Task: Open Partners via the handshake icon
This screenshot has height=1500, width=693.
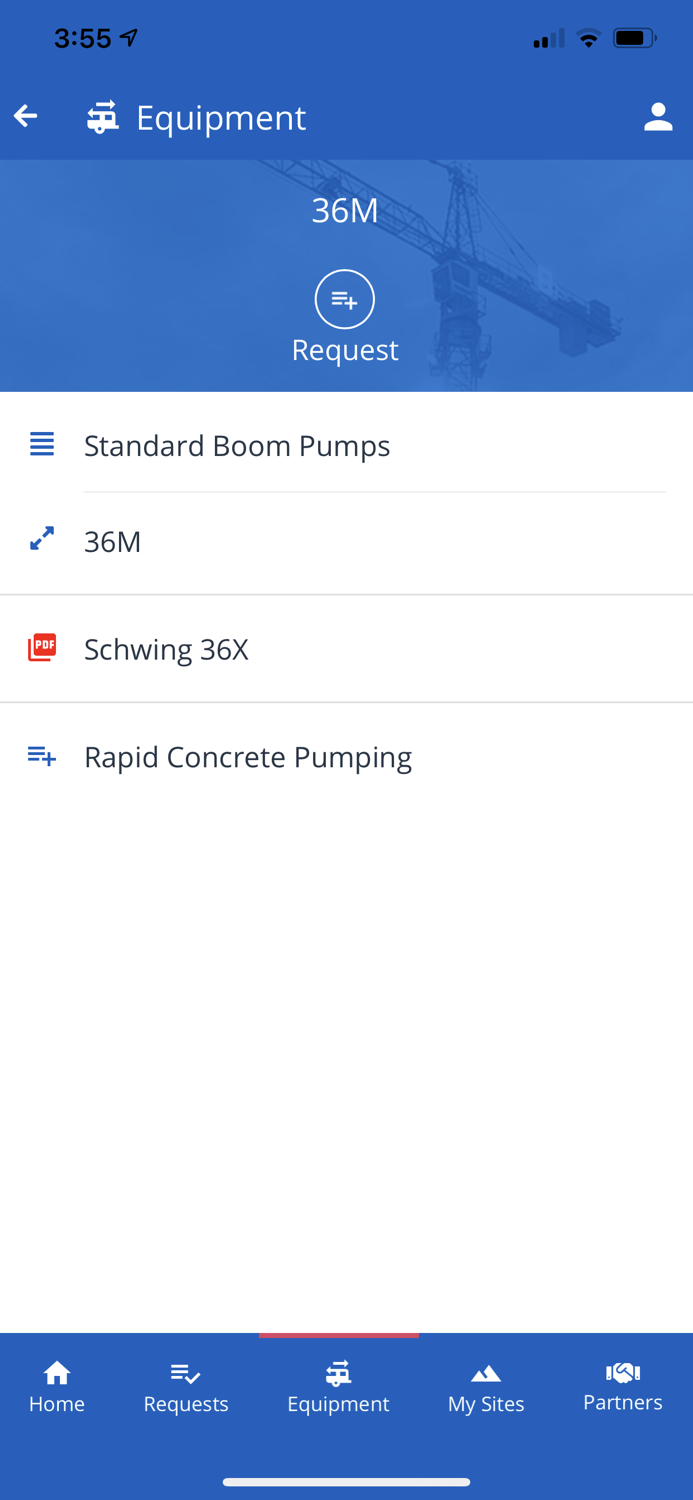Action: (x=622, y=1372)
